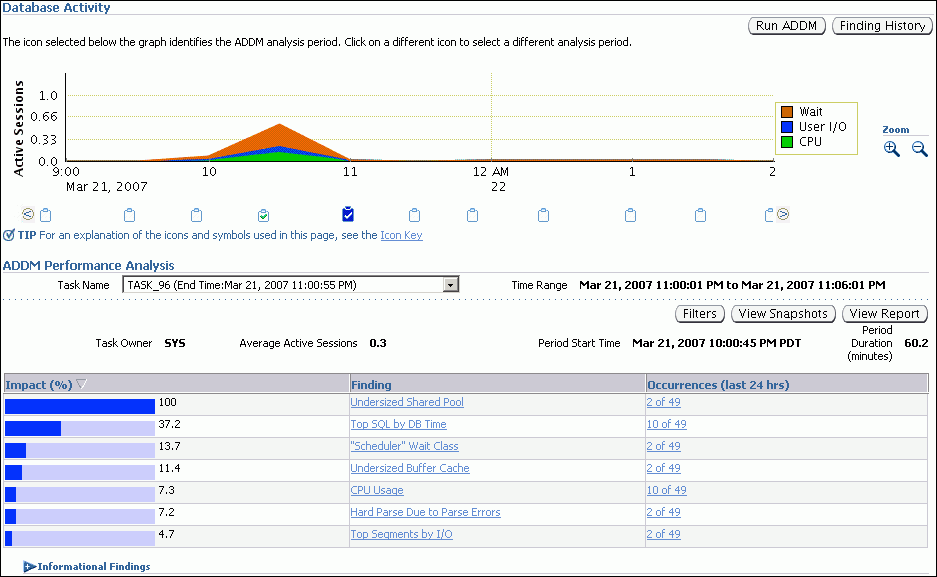
Task: Click the View Report button
Action: point(884,314)
